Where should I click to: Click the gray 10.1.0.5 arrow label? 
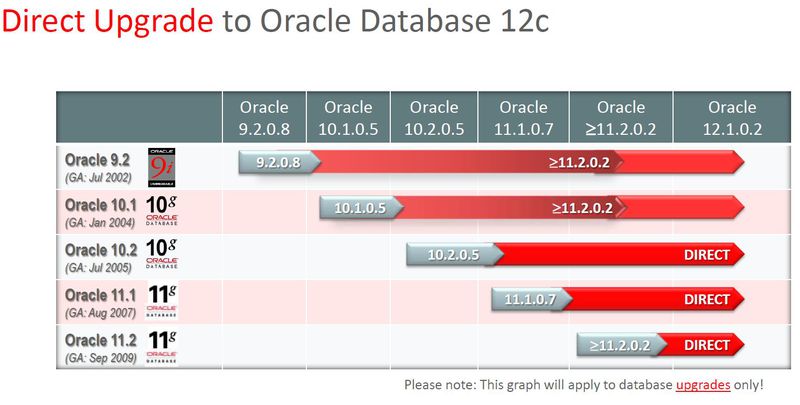(361, 208)
